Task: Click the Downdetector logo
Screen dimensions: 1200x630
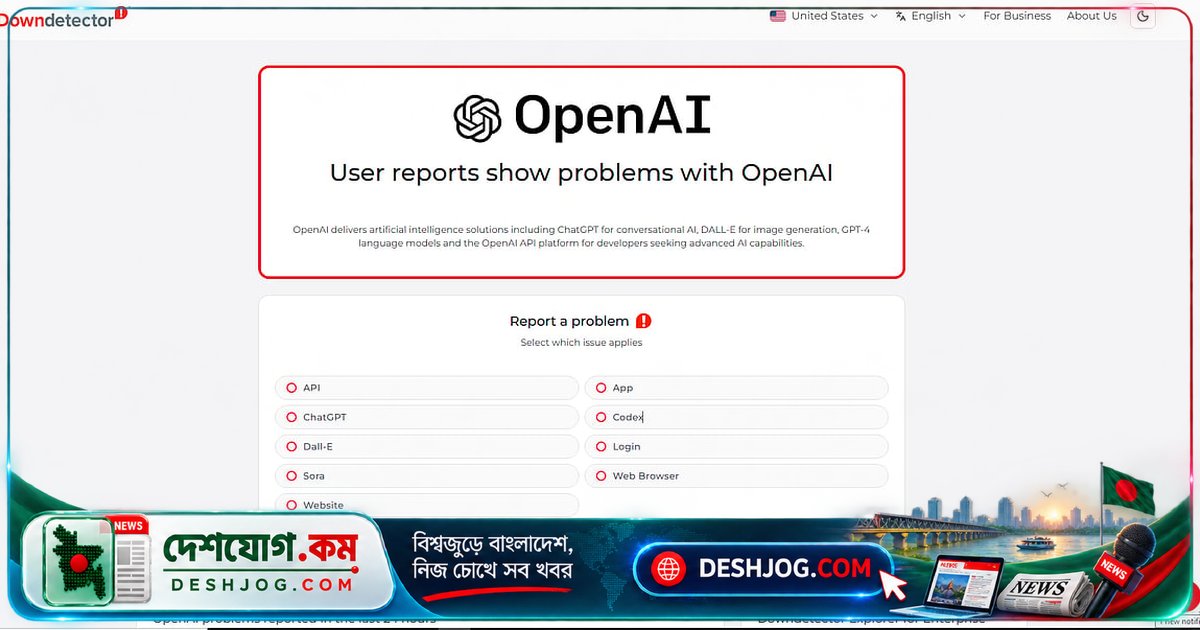Action: pos(63,17)
